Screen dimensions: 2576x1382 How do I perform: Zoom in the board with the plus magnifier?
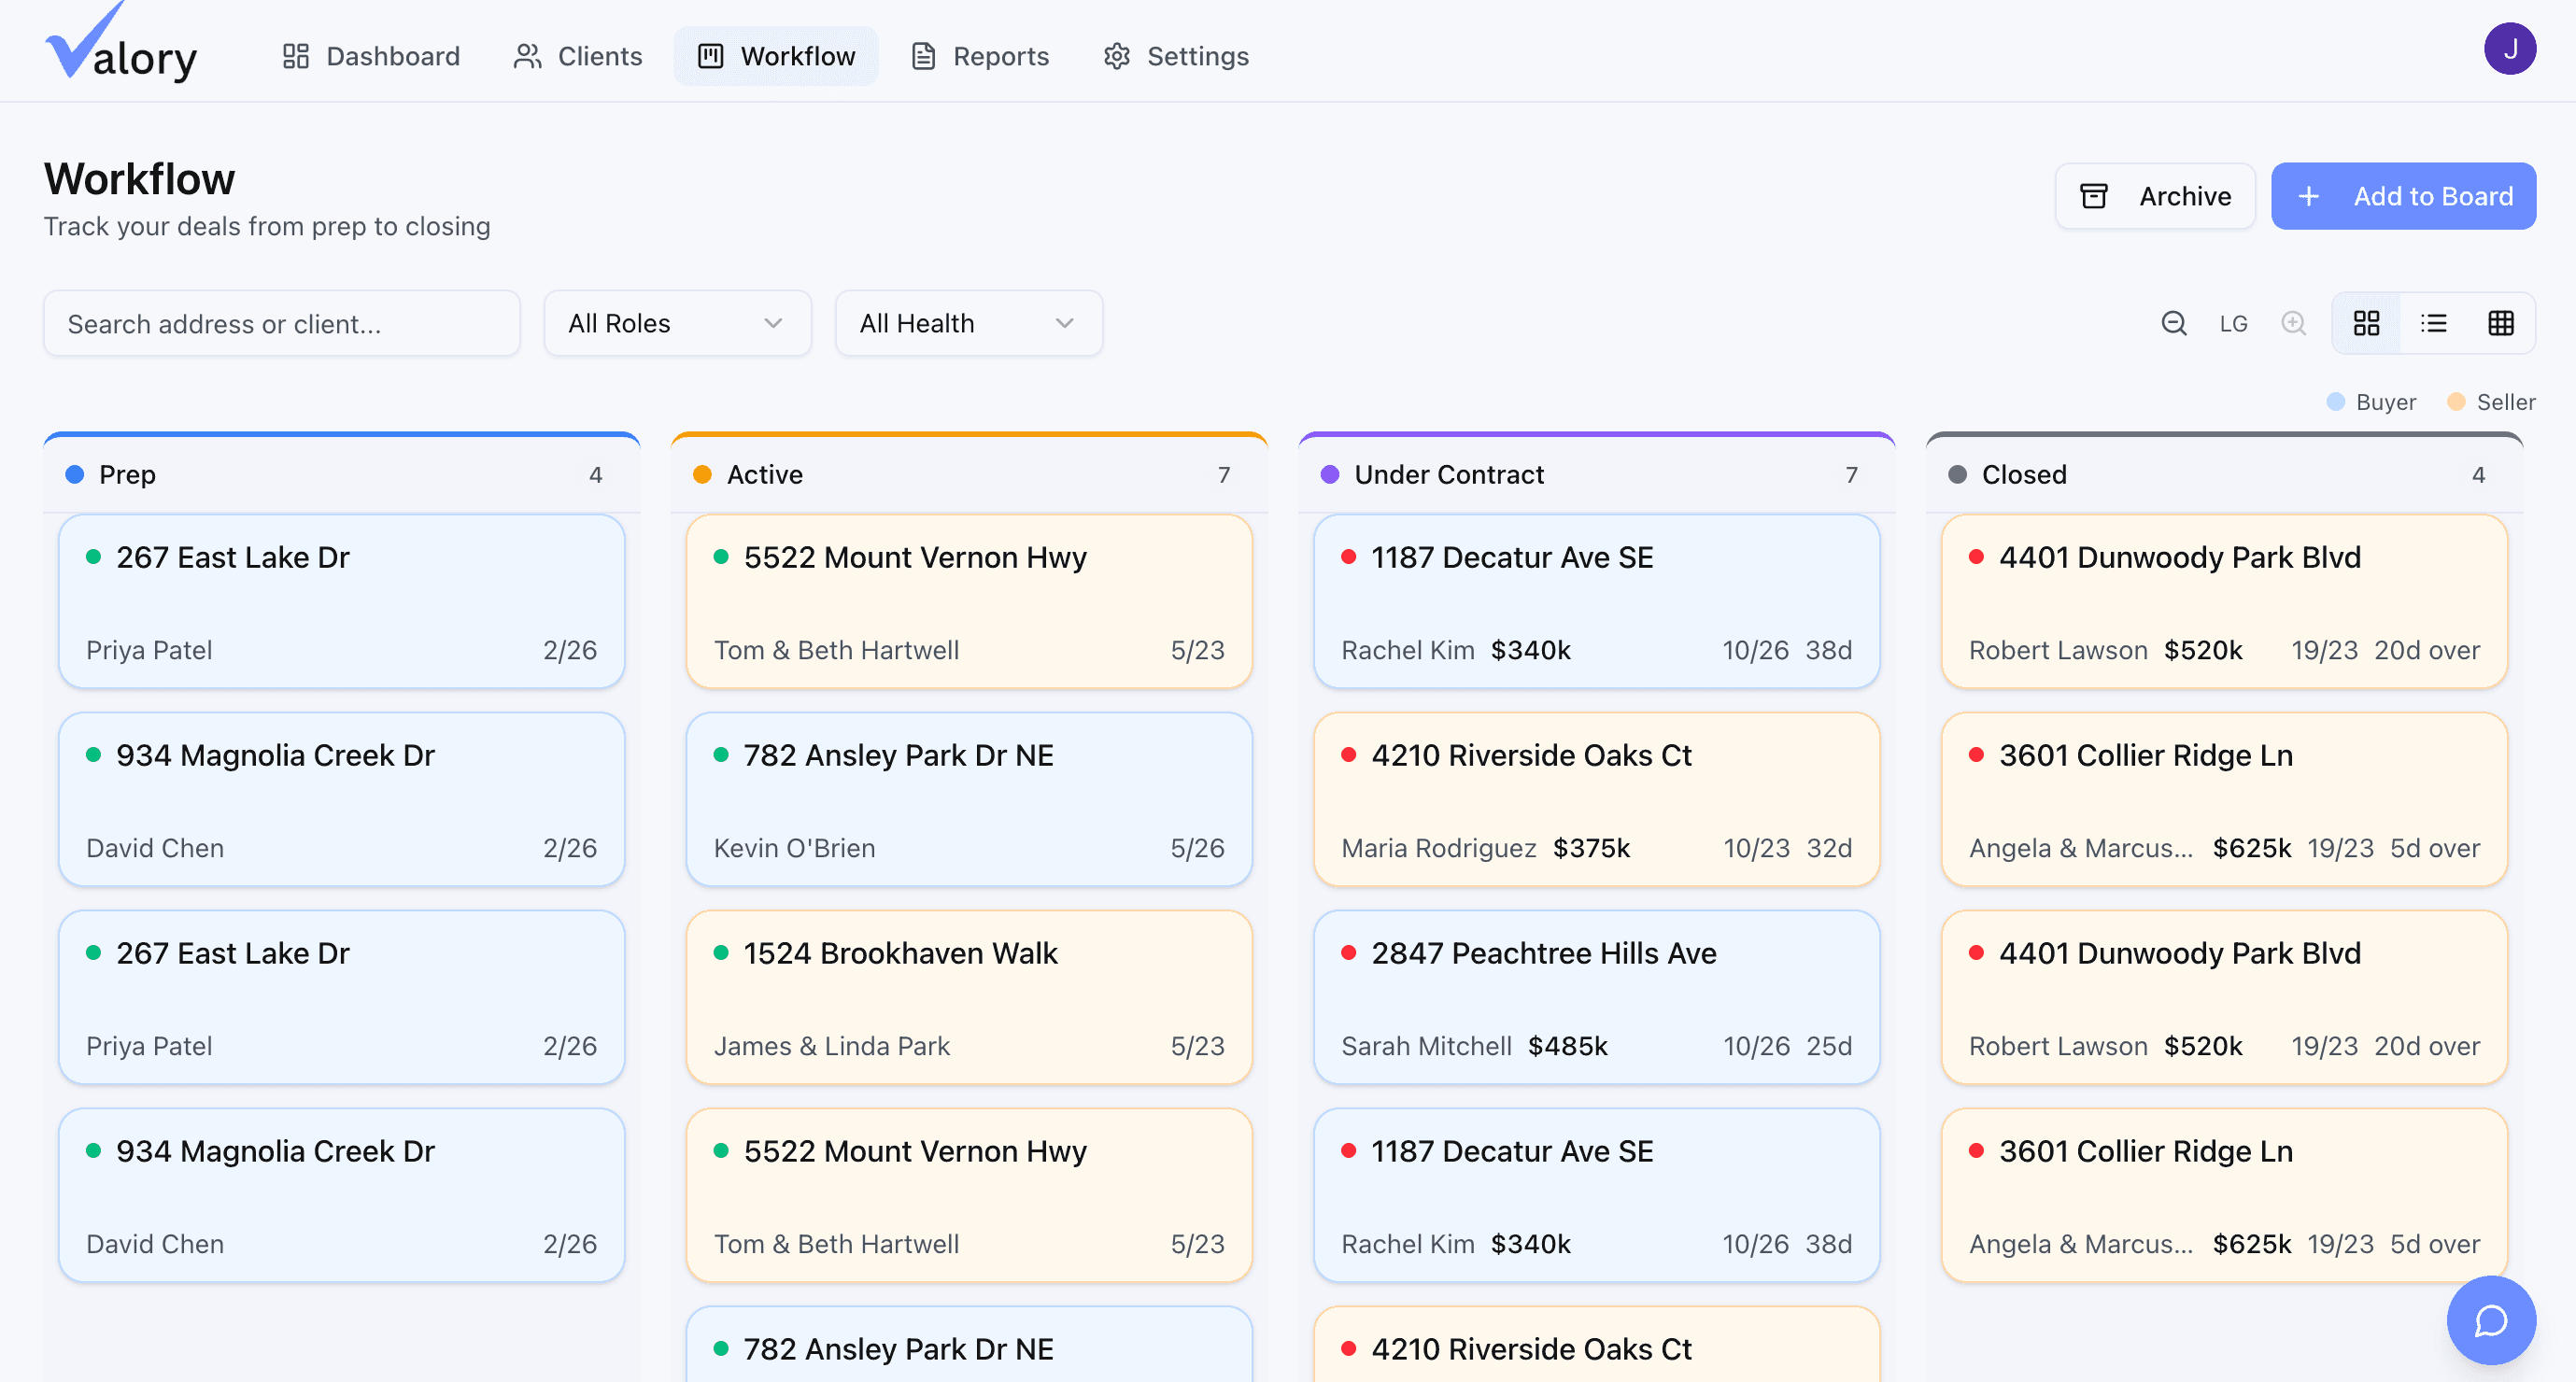(x=2294, y=323)
